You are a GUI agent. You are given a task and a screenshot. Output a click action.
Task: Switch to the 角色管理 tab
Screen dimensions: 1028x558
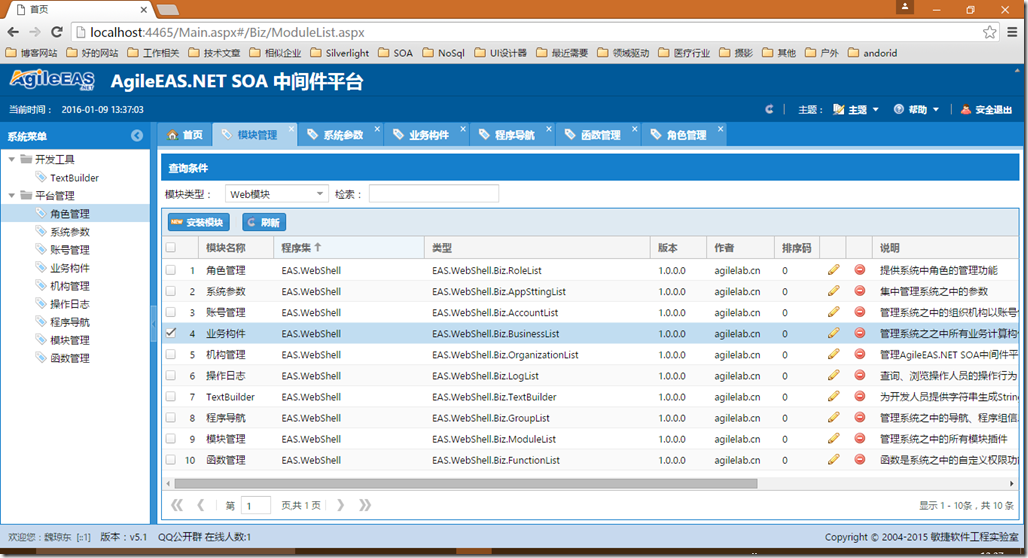(686, 134)
